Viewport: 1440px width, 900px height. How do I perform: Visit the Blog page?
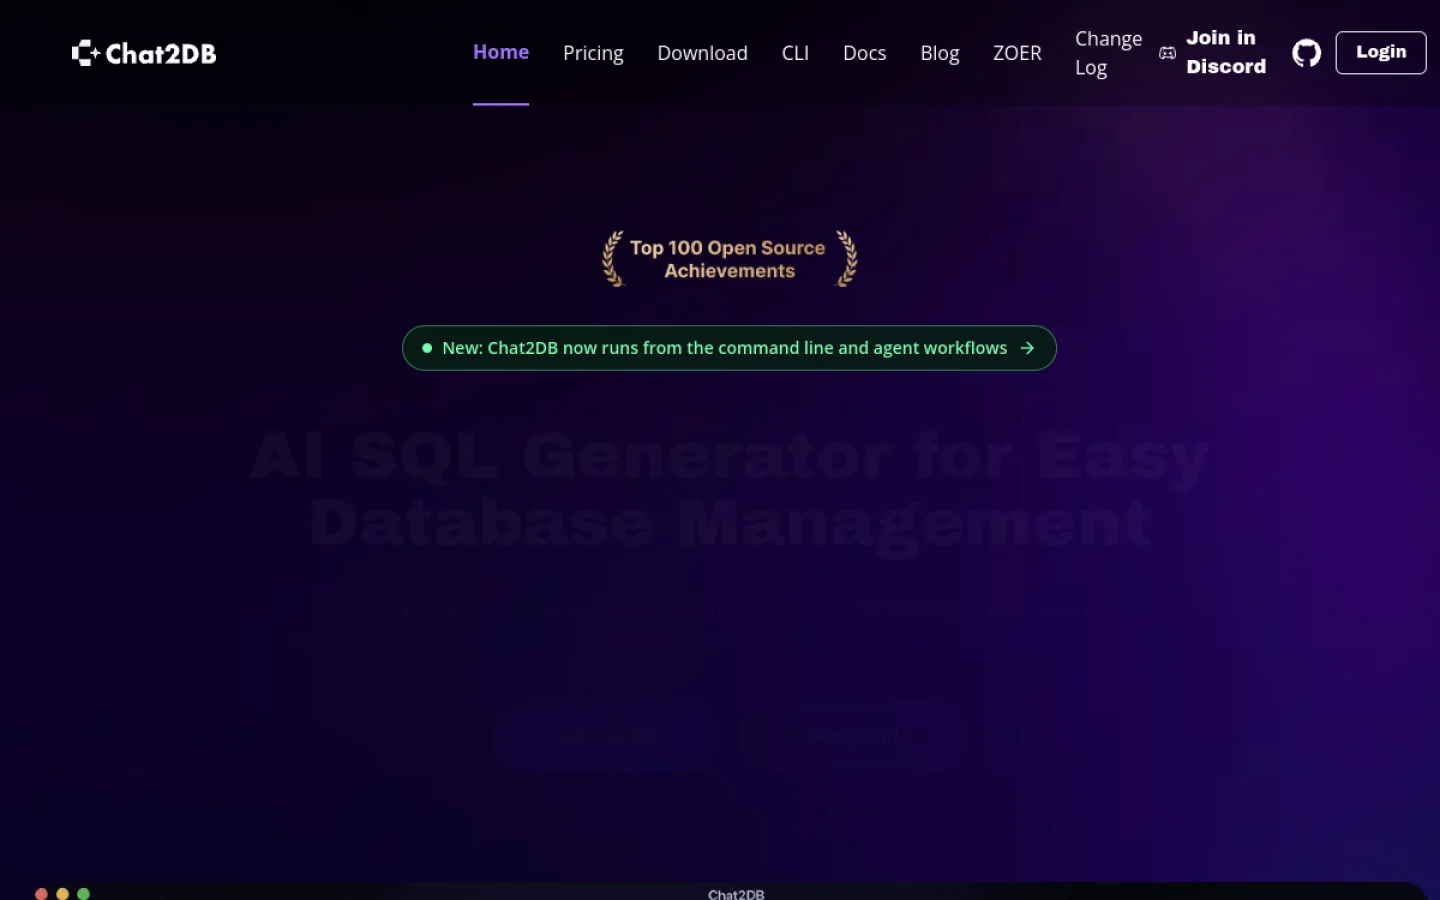(x=939, y=53)
